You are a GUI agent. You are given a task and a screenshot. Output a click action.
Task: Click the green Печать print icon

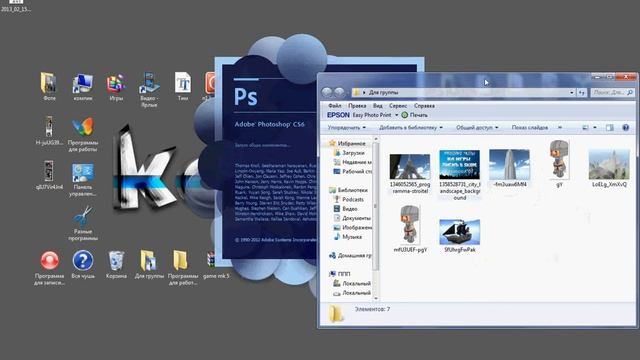(404, 115)
